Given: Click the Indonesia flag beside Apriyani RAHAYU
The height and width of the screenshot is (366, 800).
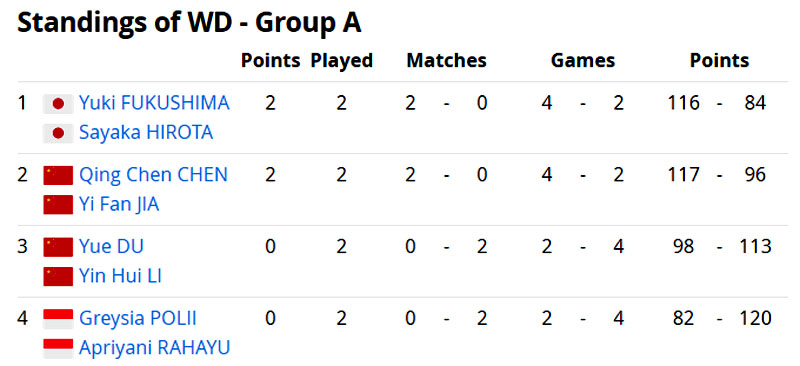Looking at the screenshot, I should click(x=58, y=348).
